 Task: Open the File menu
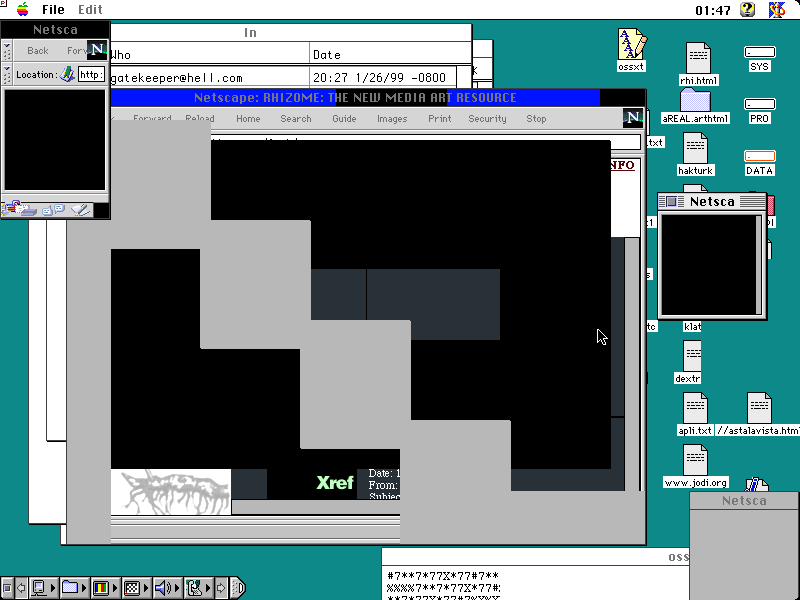(53, 9)
